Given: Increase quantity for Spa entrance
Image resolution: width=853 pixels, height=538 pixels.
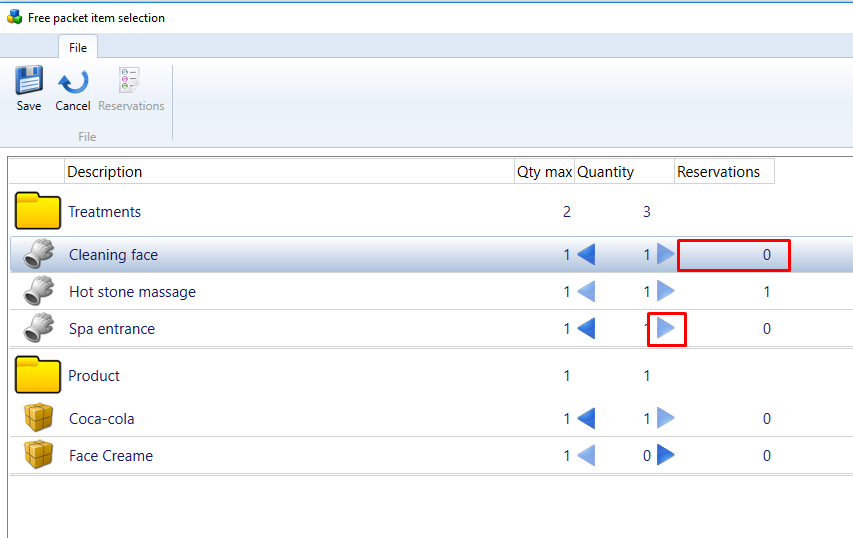Looking at the screenshot, I should pyautogui.click(x=666, y=329).
